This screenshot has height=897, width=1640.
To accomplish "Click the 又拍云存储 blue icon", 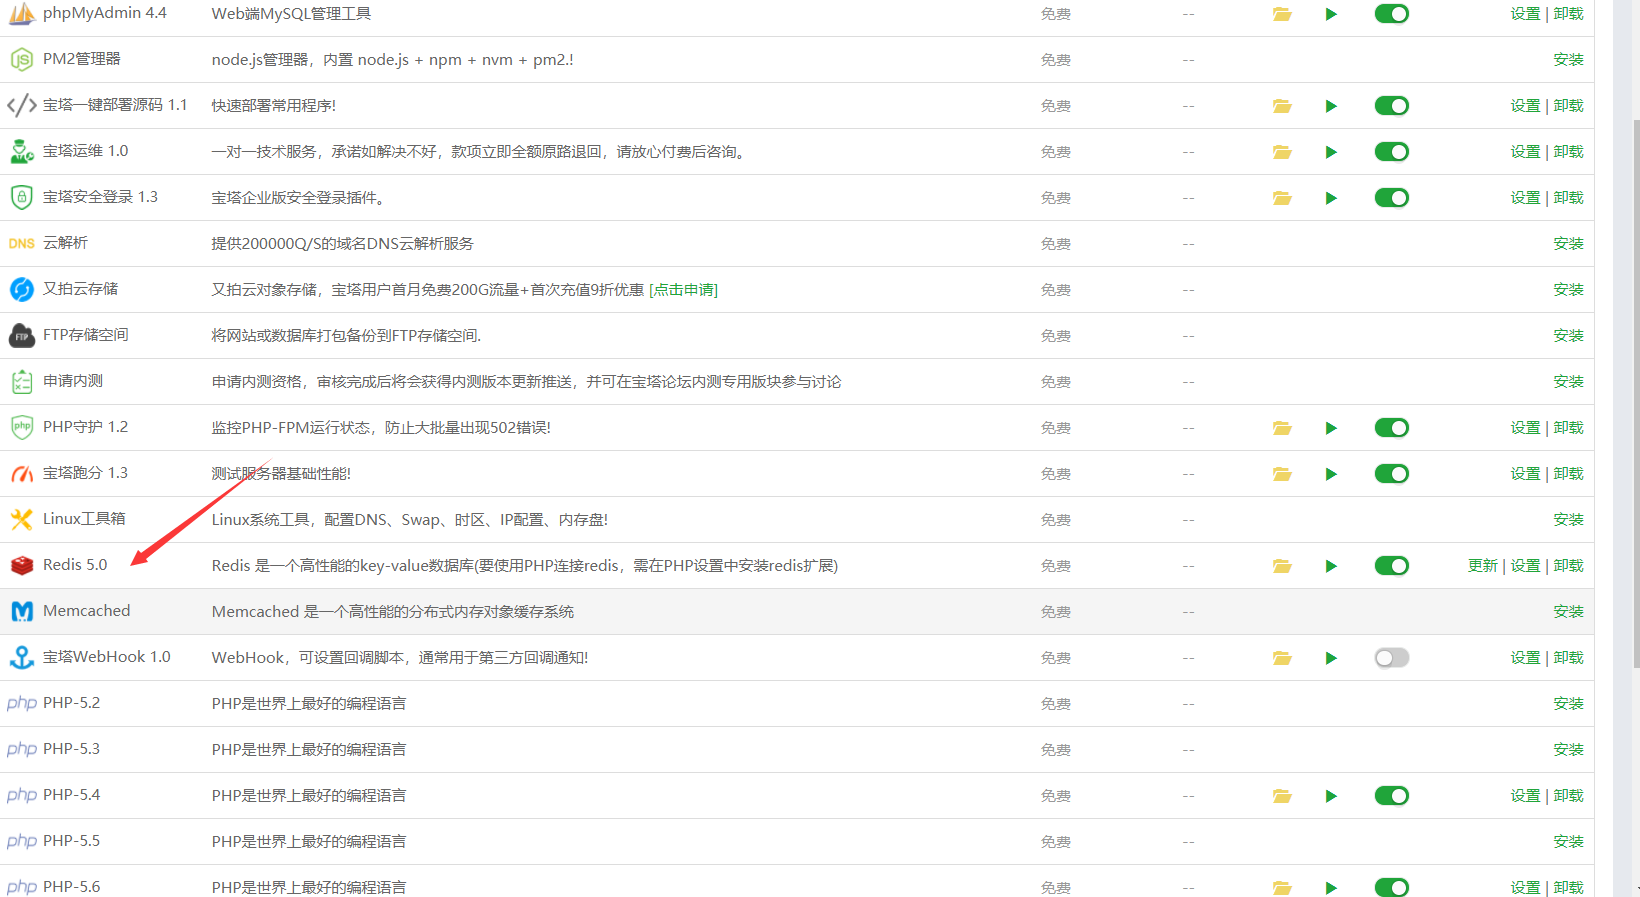I will pyautogui.click(x=22, y=289).
